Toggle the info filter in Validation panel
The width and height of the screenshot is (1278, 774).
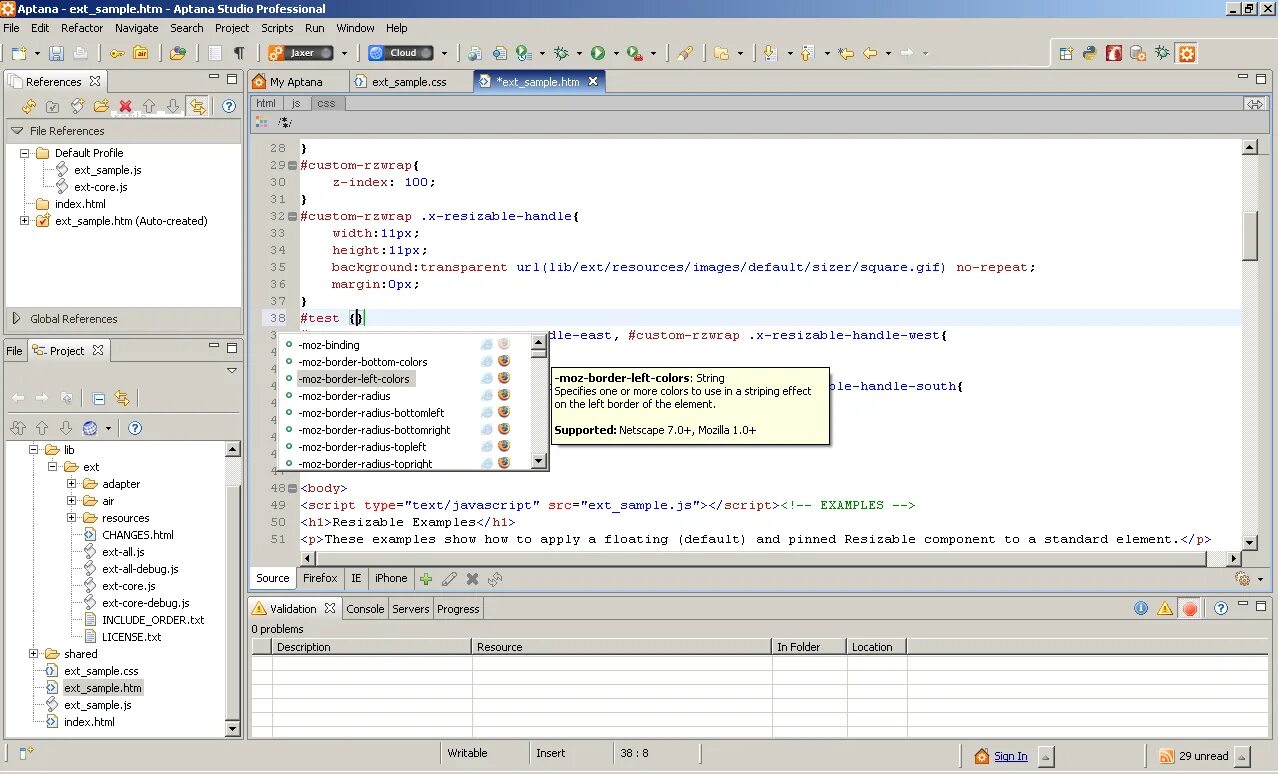[1141, 608]
